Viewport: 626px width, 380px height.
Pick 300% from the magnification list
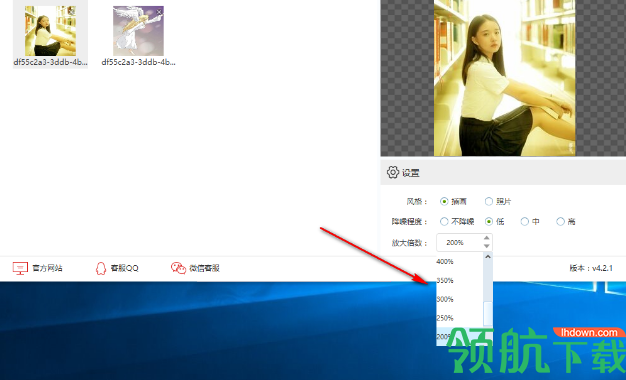(x=459, y=299)
